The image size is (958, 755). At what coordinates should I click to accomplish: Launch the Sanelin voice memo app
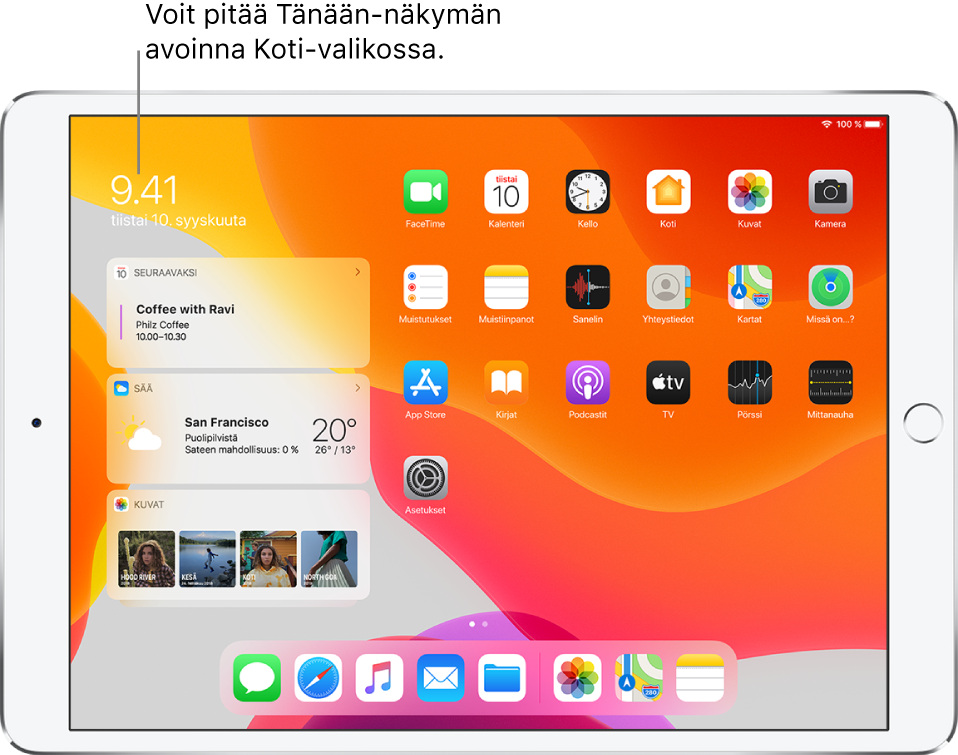point(587,287)
